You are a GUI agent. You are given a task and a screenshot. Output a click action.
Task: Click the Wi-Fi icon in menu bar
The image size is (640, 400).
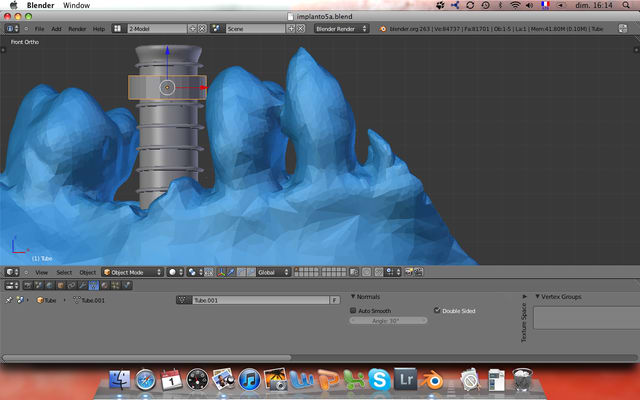pyautogui.click(x=515, y=6)
